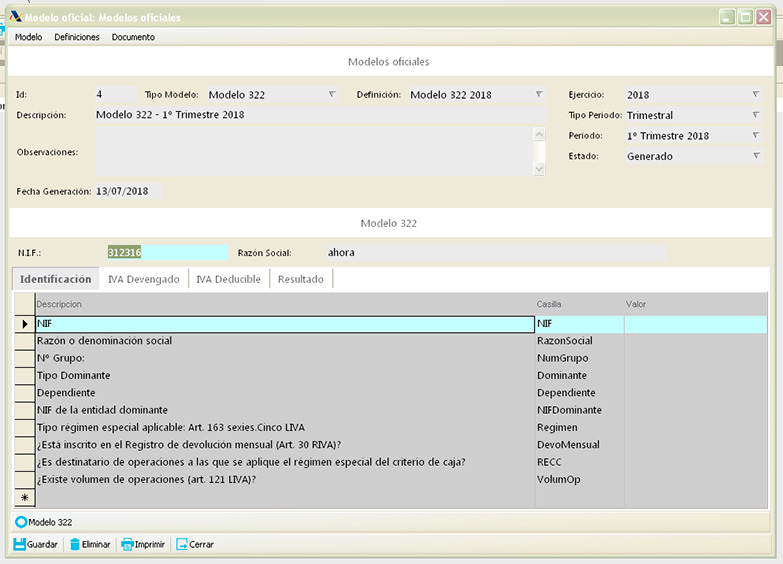Screen dimensions: 783x564
Task: Expand the Tipo Periodo dropdown
Action: (x=756, y=115)
